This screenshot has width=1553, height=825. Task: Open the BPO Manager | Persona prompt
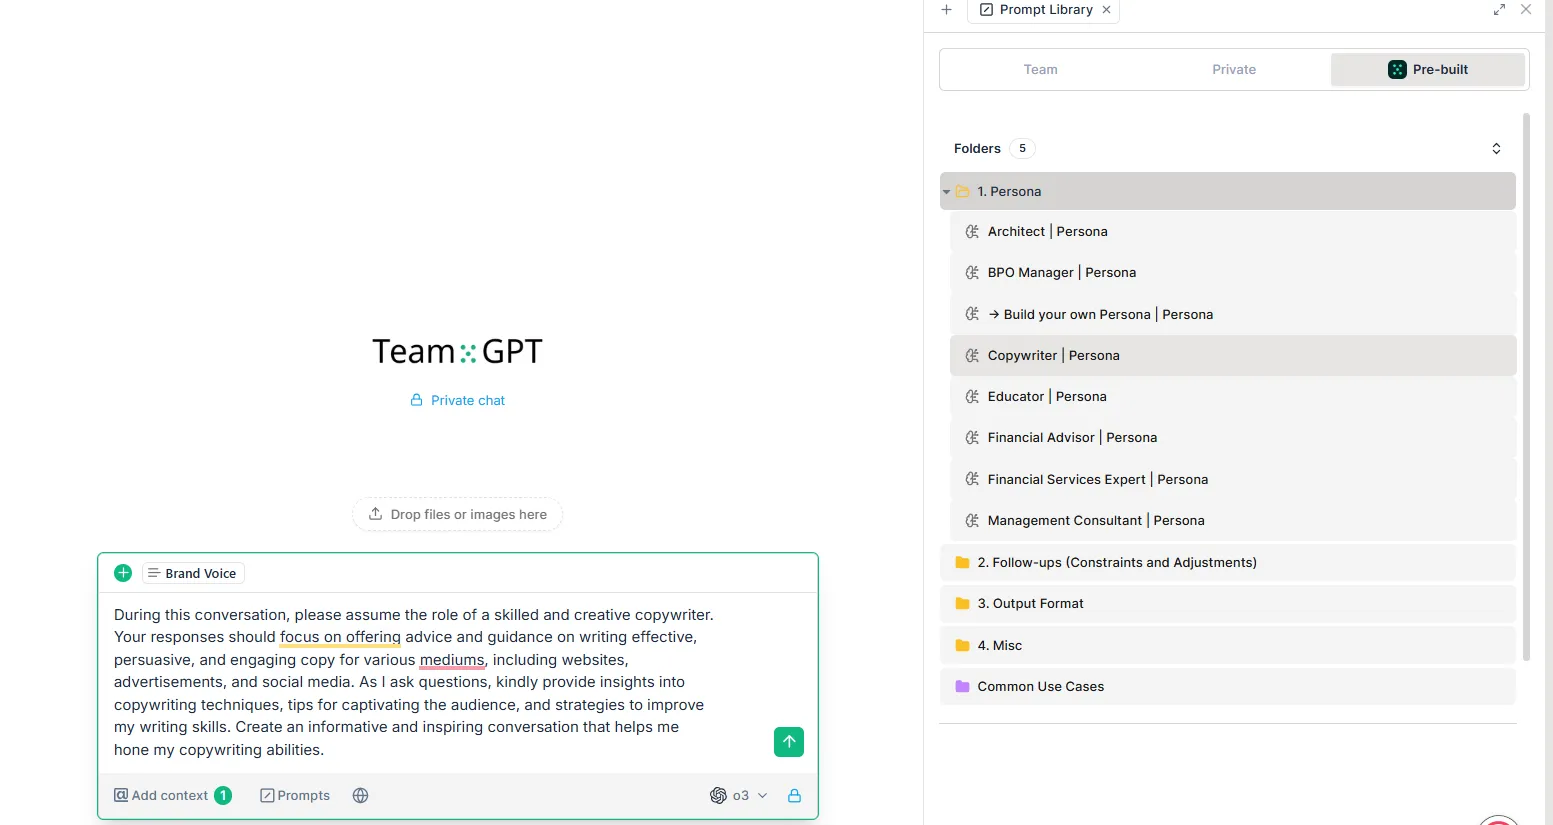click(x=1233, y=273)
